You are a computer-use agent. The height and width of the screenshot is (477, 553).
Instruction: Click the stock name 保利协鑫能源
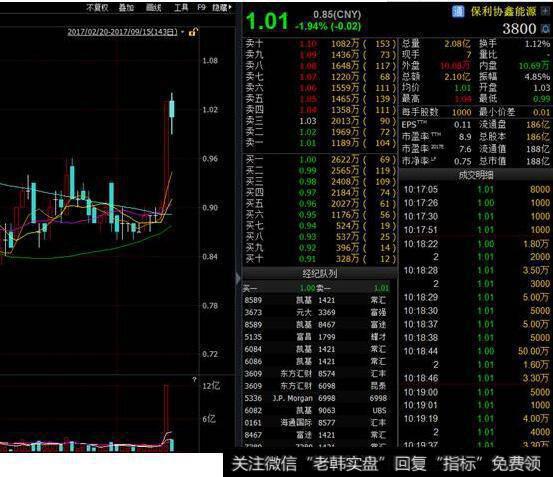503,12
